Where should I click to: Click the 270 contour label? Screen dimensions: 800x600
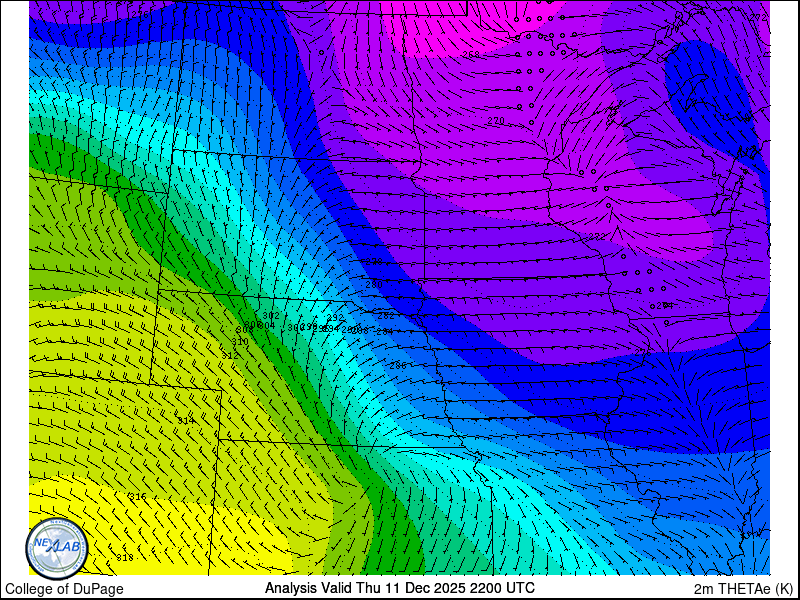point(496,121)
